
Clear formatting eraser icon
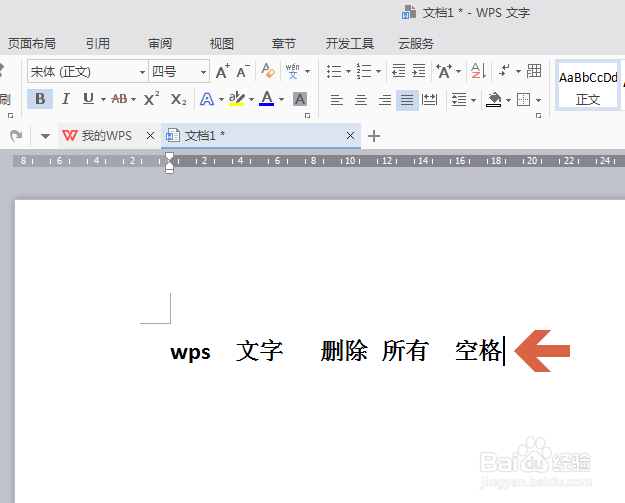point(268,71)
